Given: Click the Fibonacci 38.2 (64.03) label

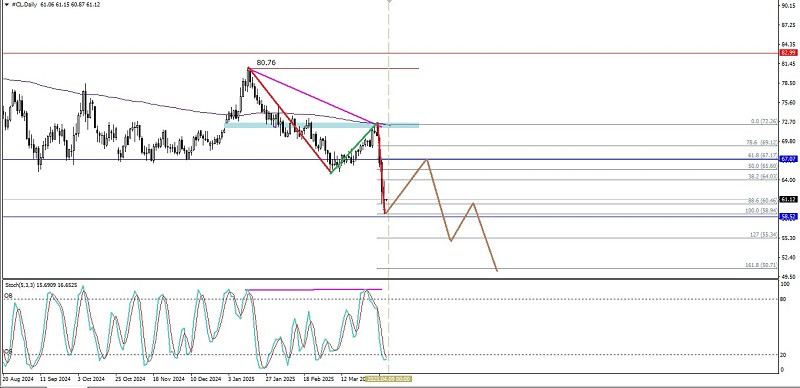Looking at the screenshot, I should 764,177.
